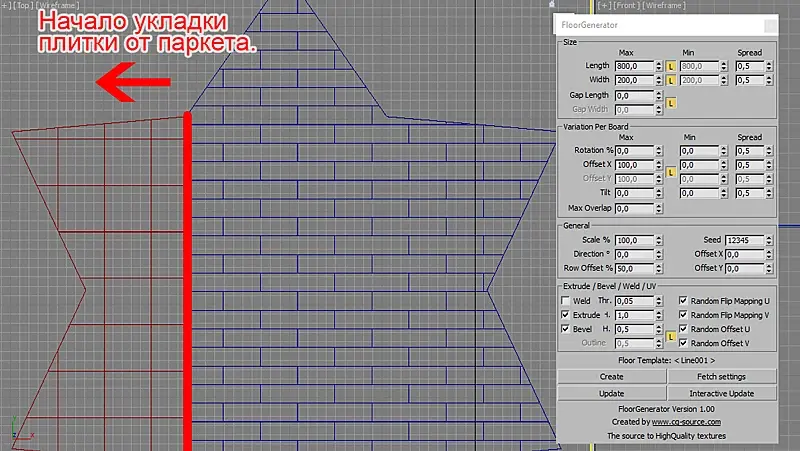Click the Direction ° spinner arrows

click(659, 255)
